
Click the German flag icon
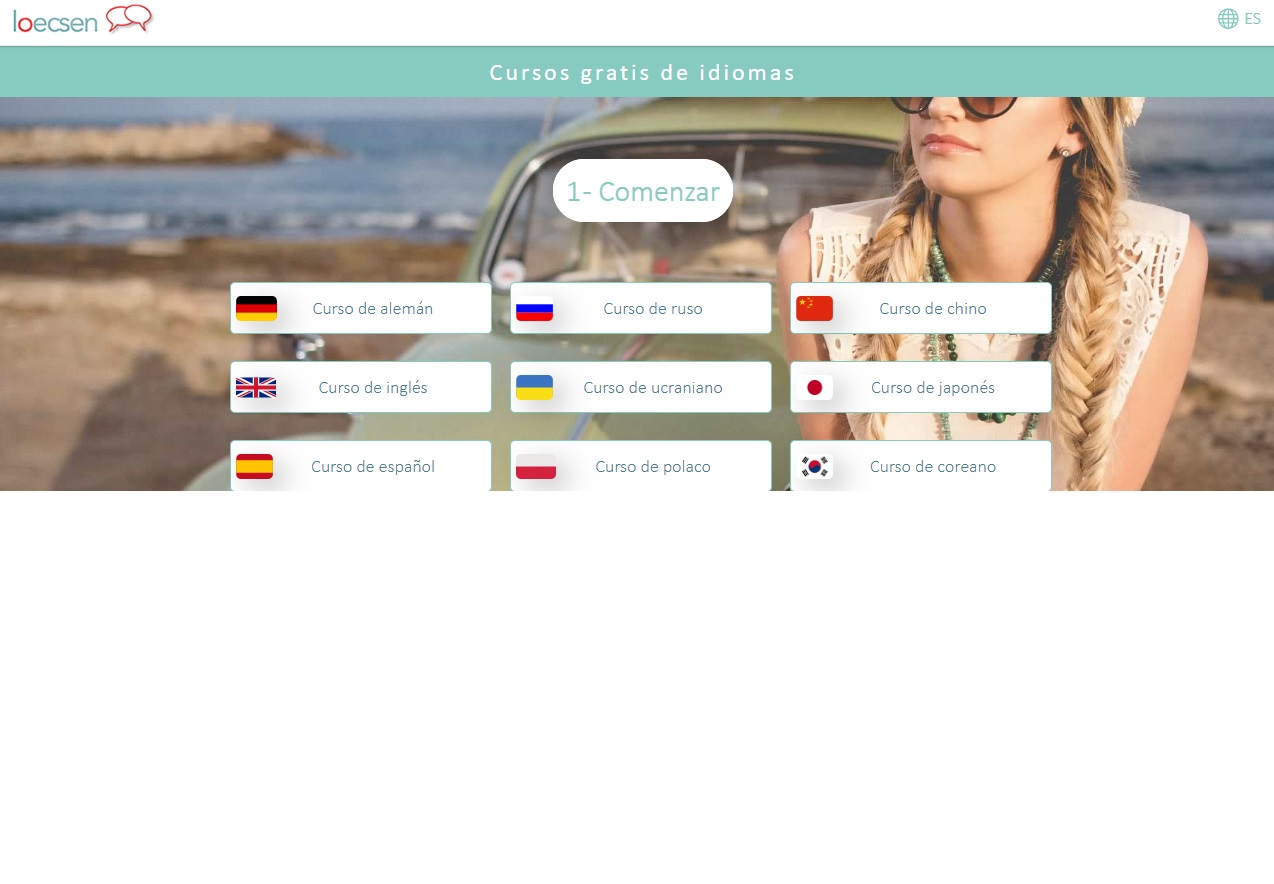[256, 309]
